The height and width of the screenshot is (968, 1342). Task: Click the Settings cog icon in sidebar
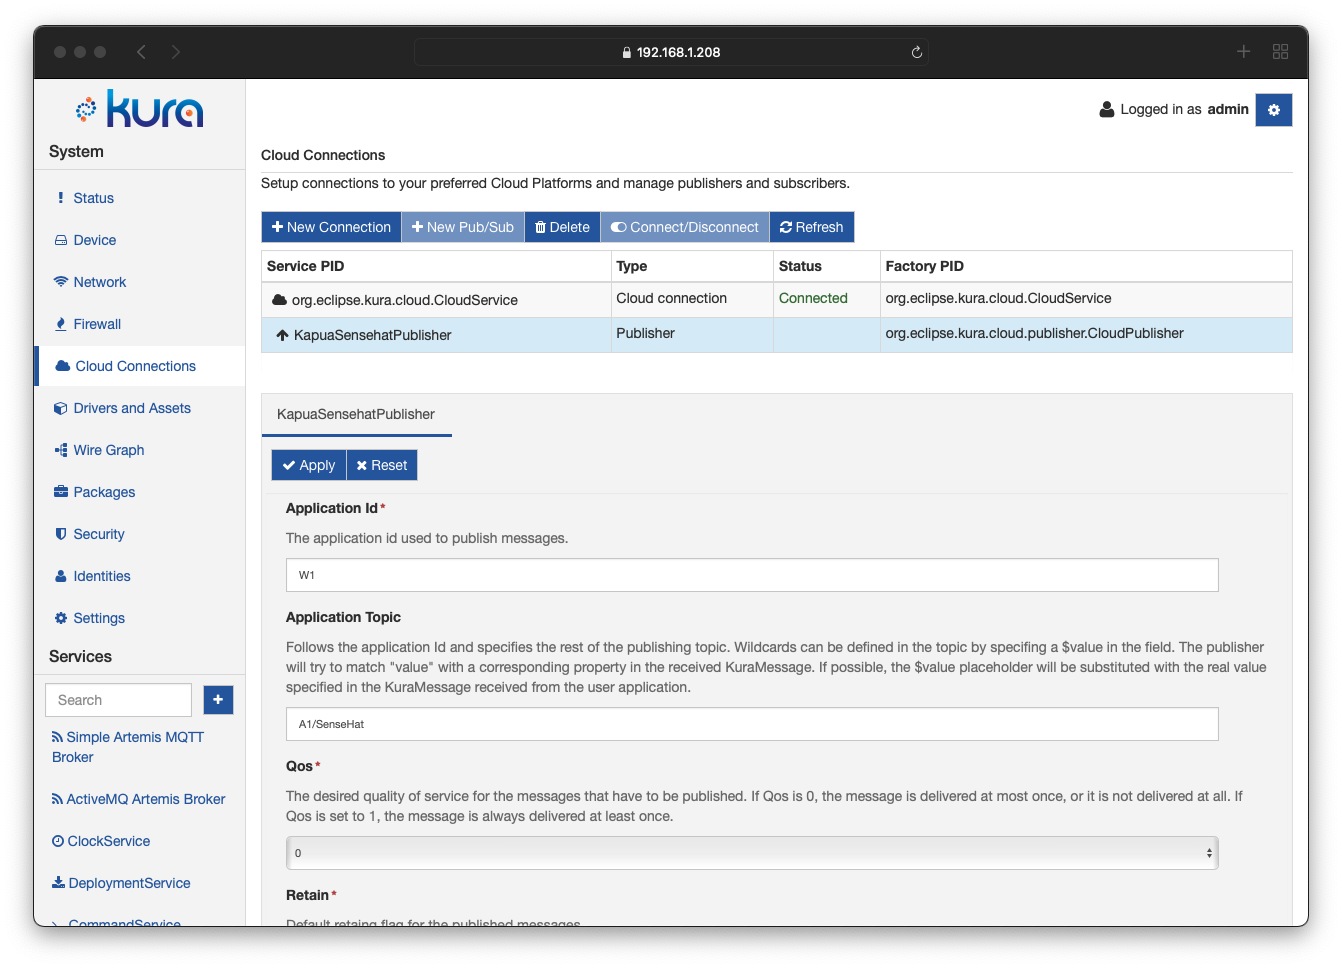coord(61,618)
